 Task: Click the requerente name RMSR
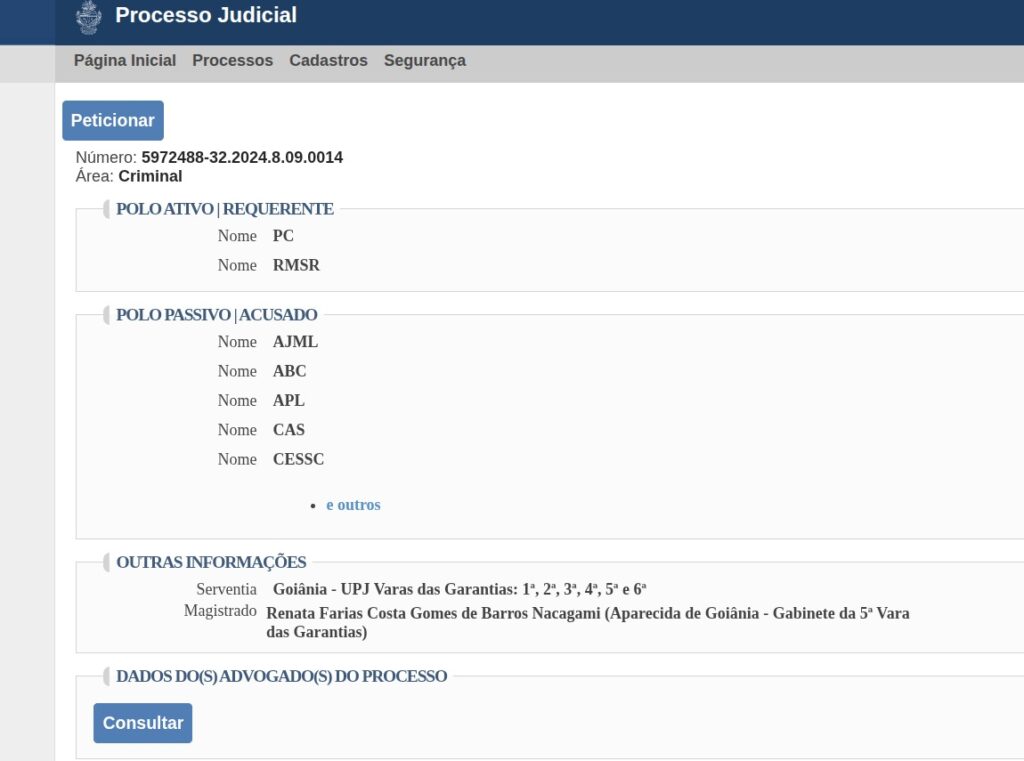tap(296, 266)
